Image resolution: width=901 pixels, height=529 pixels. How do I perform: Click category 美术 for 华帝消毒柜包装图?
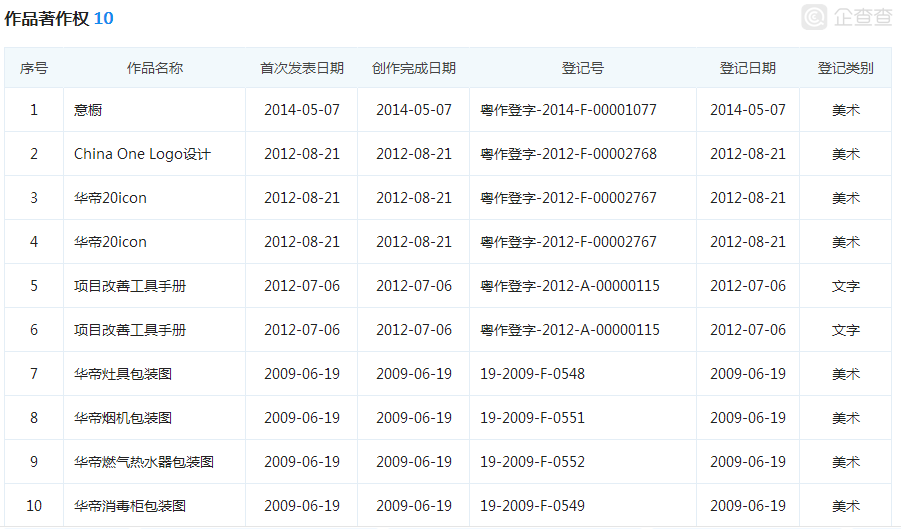[x=845, y=506]
